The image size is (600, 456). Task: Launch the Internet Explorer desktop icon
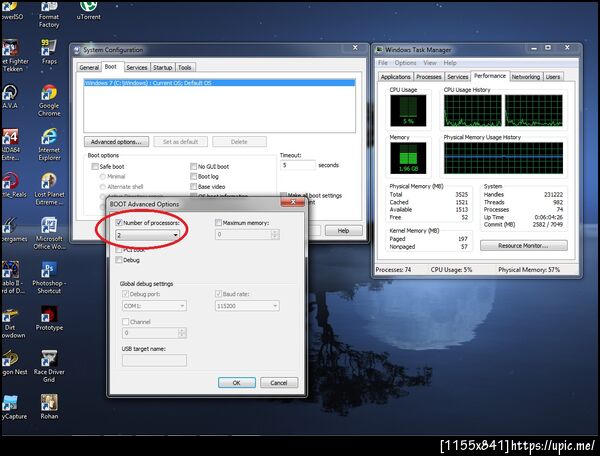pos(49,145)
